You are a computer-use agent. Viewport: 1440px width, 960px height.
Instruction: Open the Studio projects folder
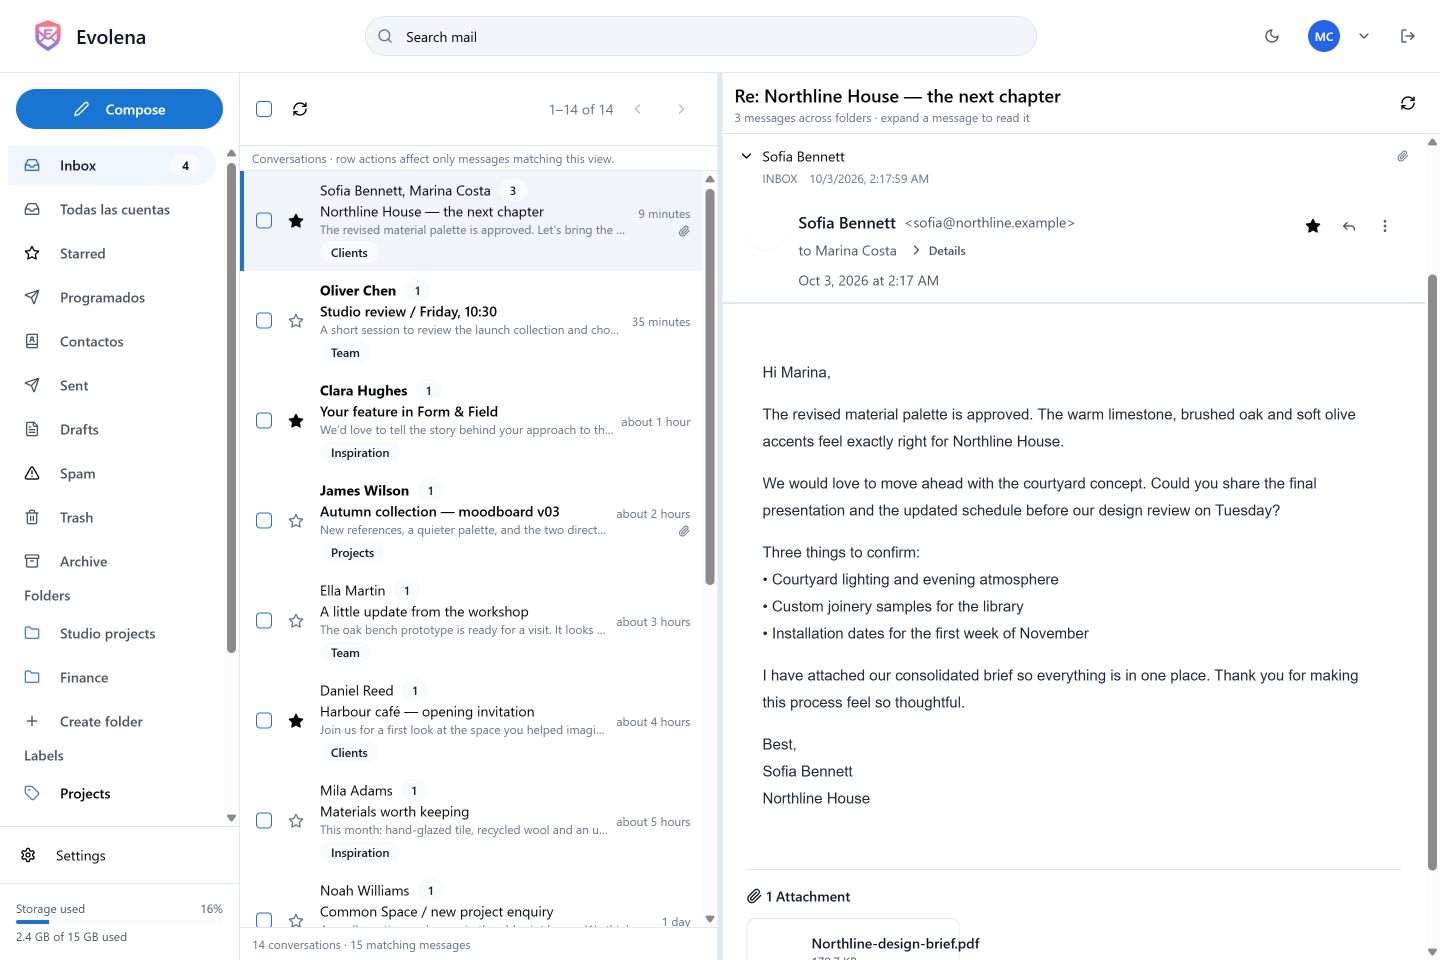point(112,634)
